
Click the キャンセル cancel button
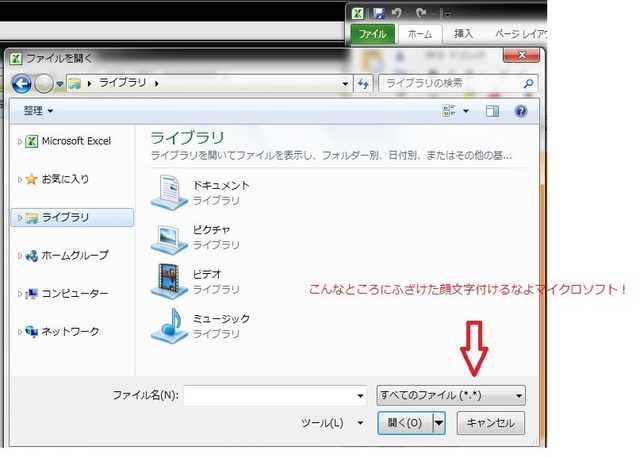point(491,423)
